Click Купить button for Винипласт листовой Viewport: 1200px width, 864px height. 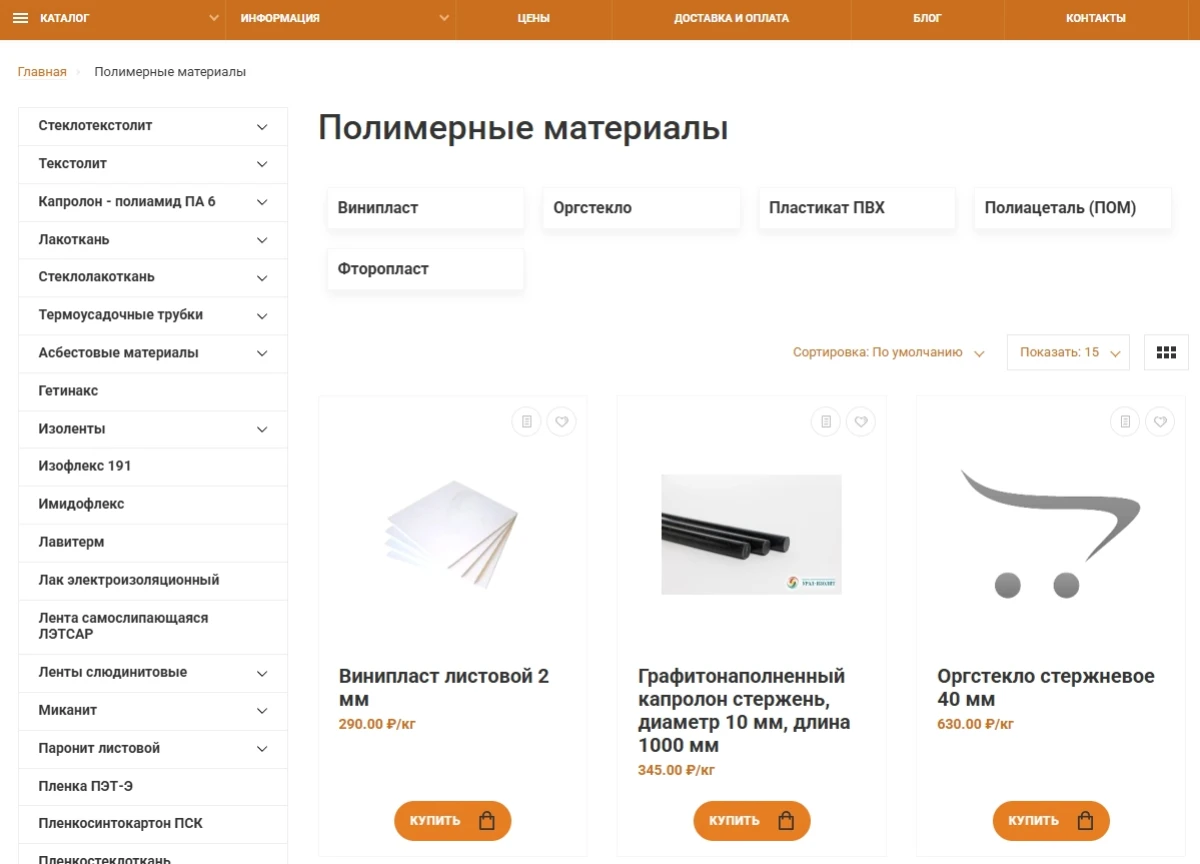(452, 821)
